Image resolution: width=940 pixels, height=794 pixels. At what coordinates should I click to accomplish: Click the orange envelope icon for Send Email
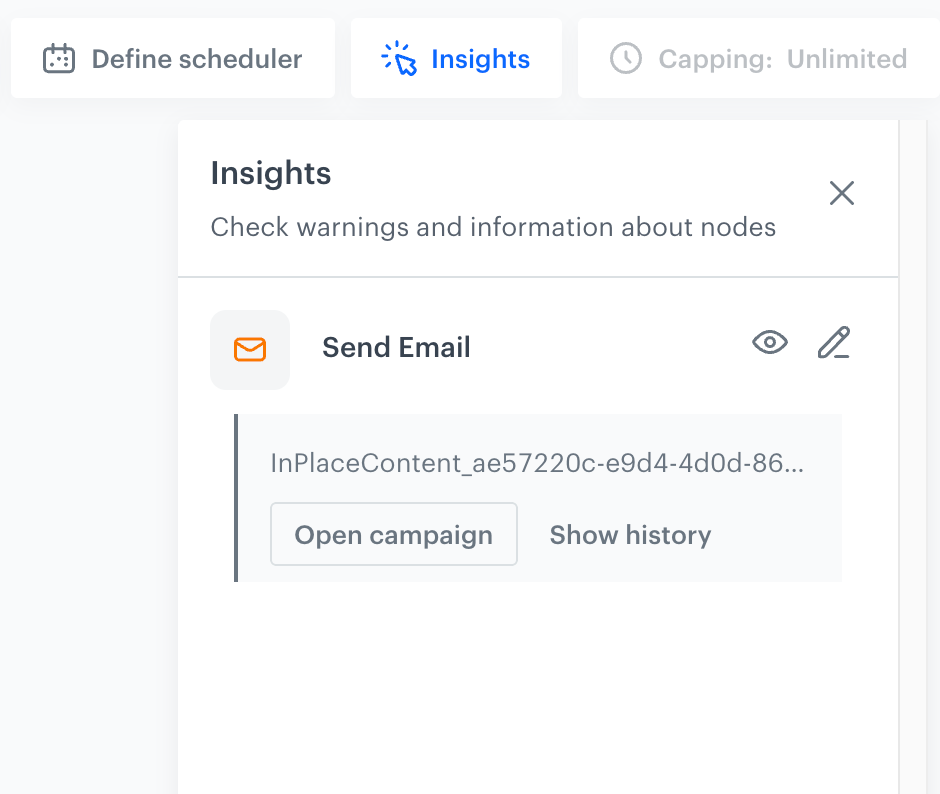coord(250,349)
